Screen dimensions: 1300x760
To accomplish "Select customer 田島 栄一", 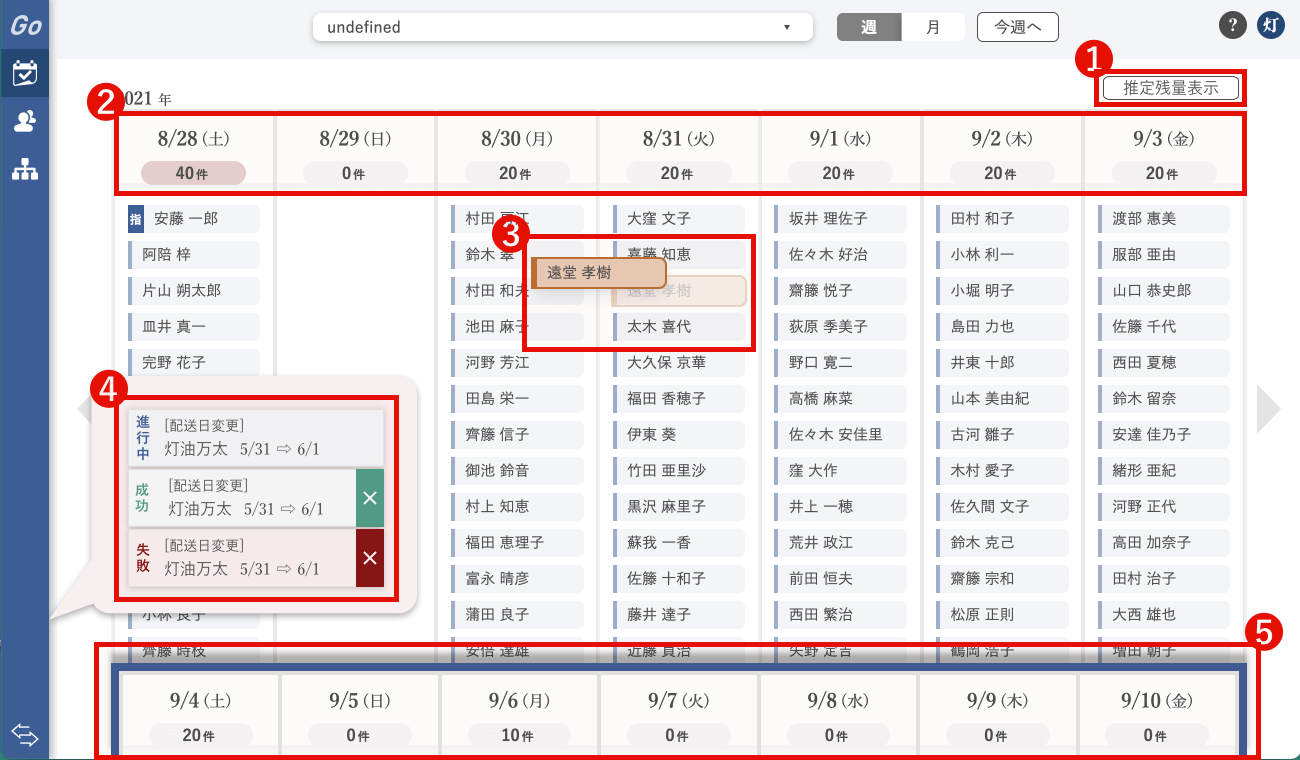I will point(517,399).
